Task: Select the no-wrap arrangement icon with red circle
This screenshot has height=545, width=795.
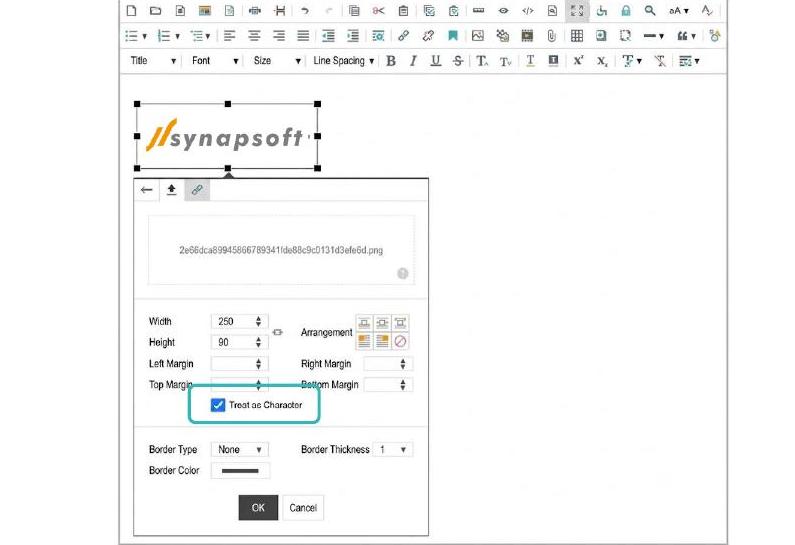Action: (x=400, y=341)
